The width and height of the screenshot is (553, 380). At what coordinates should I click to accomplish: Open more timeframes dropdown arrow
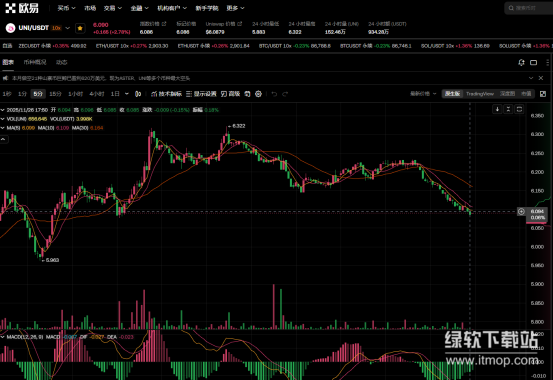127,94
